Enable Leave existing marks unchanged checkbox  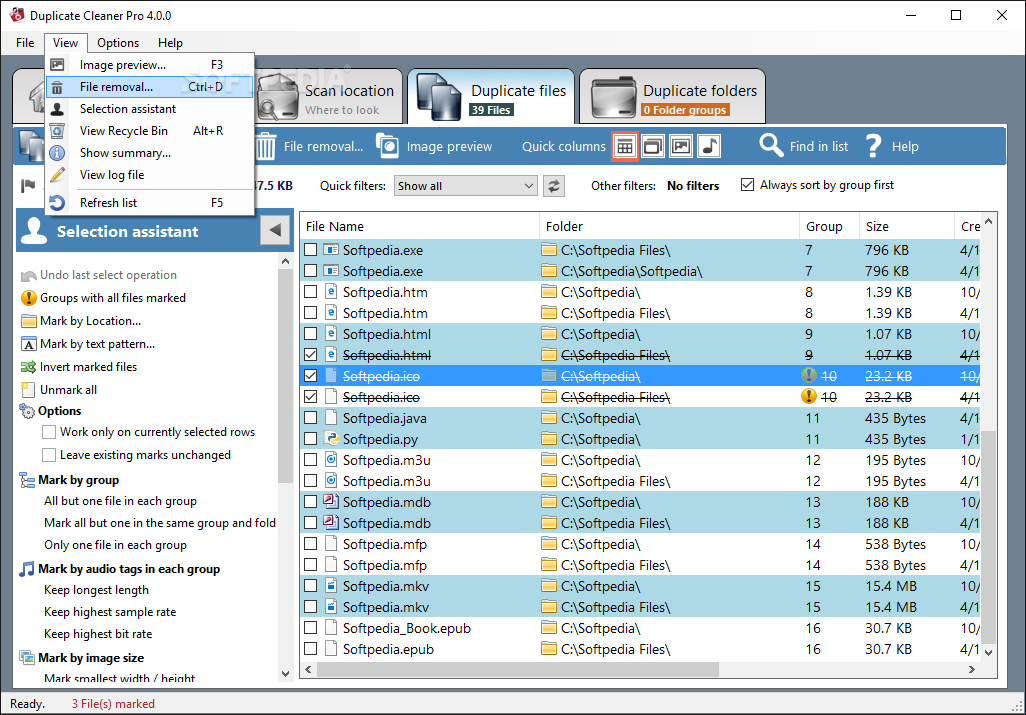coord(48,455)
